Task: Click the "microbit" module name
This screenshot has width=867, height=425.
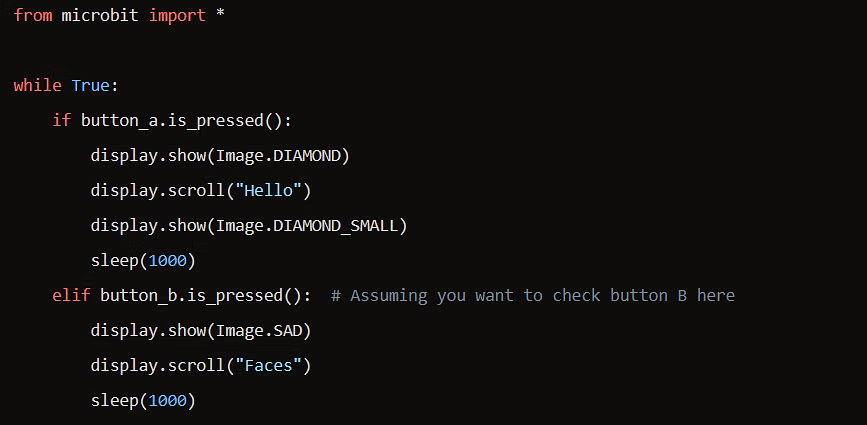Action: tap(101, 17)
